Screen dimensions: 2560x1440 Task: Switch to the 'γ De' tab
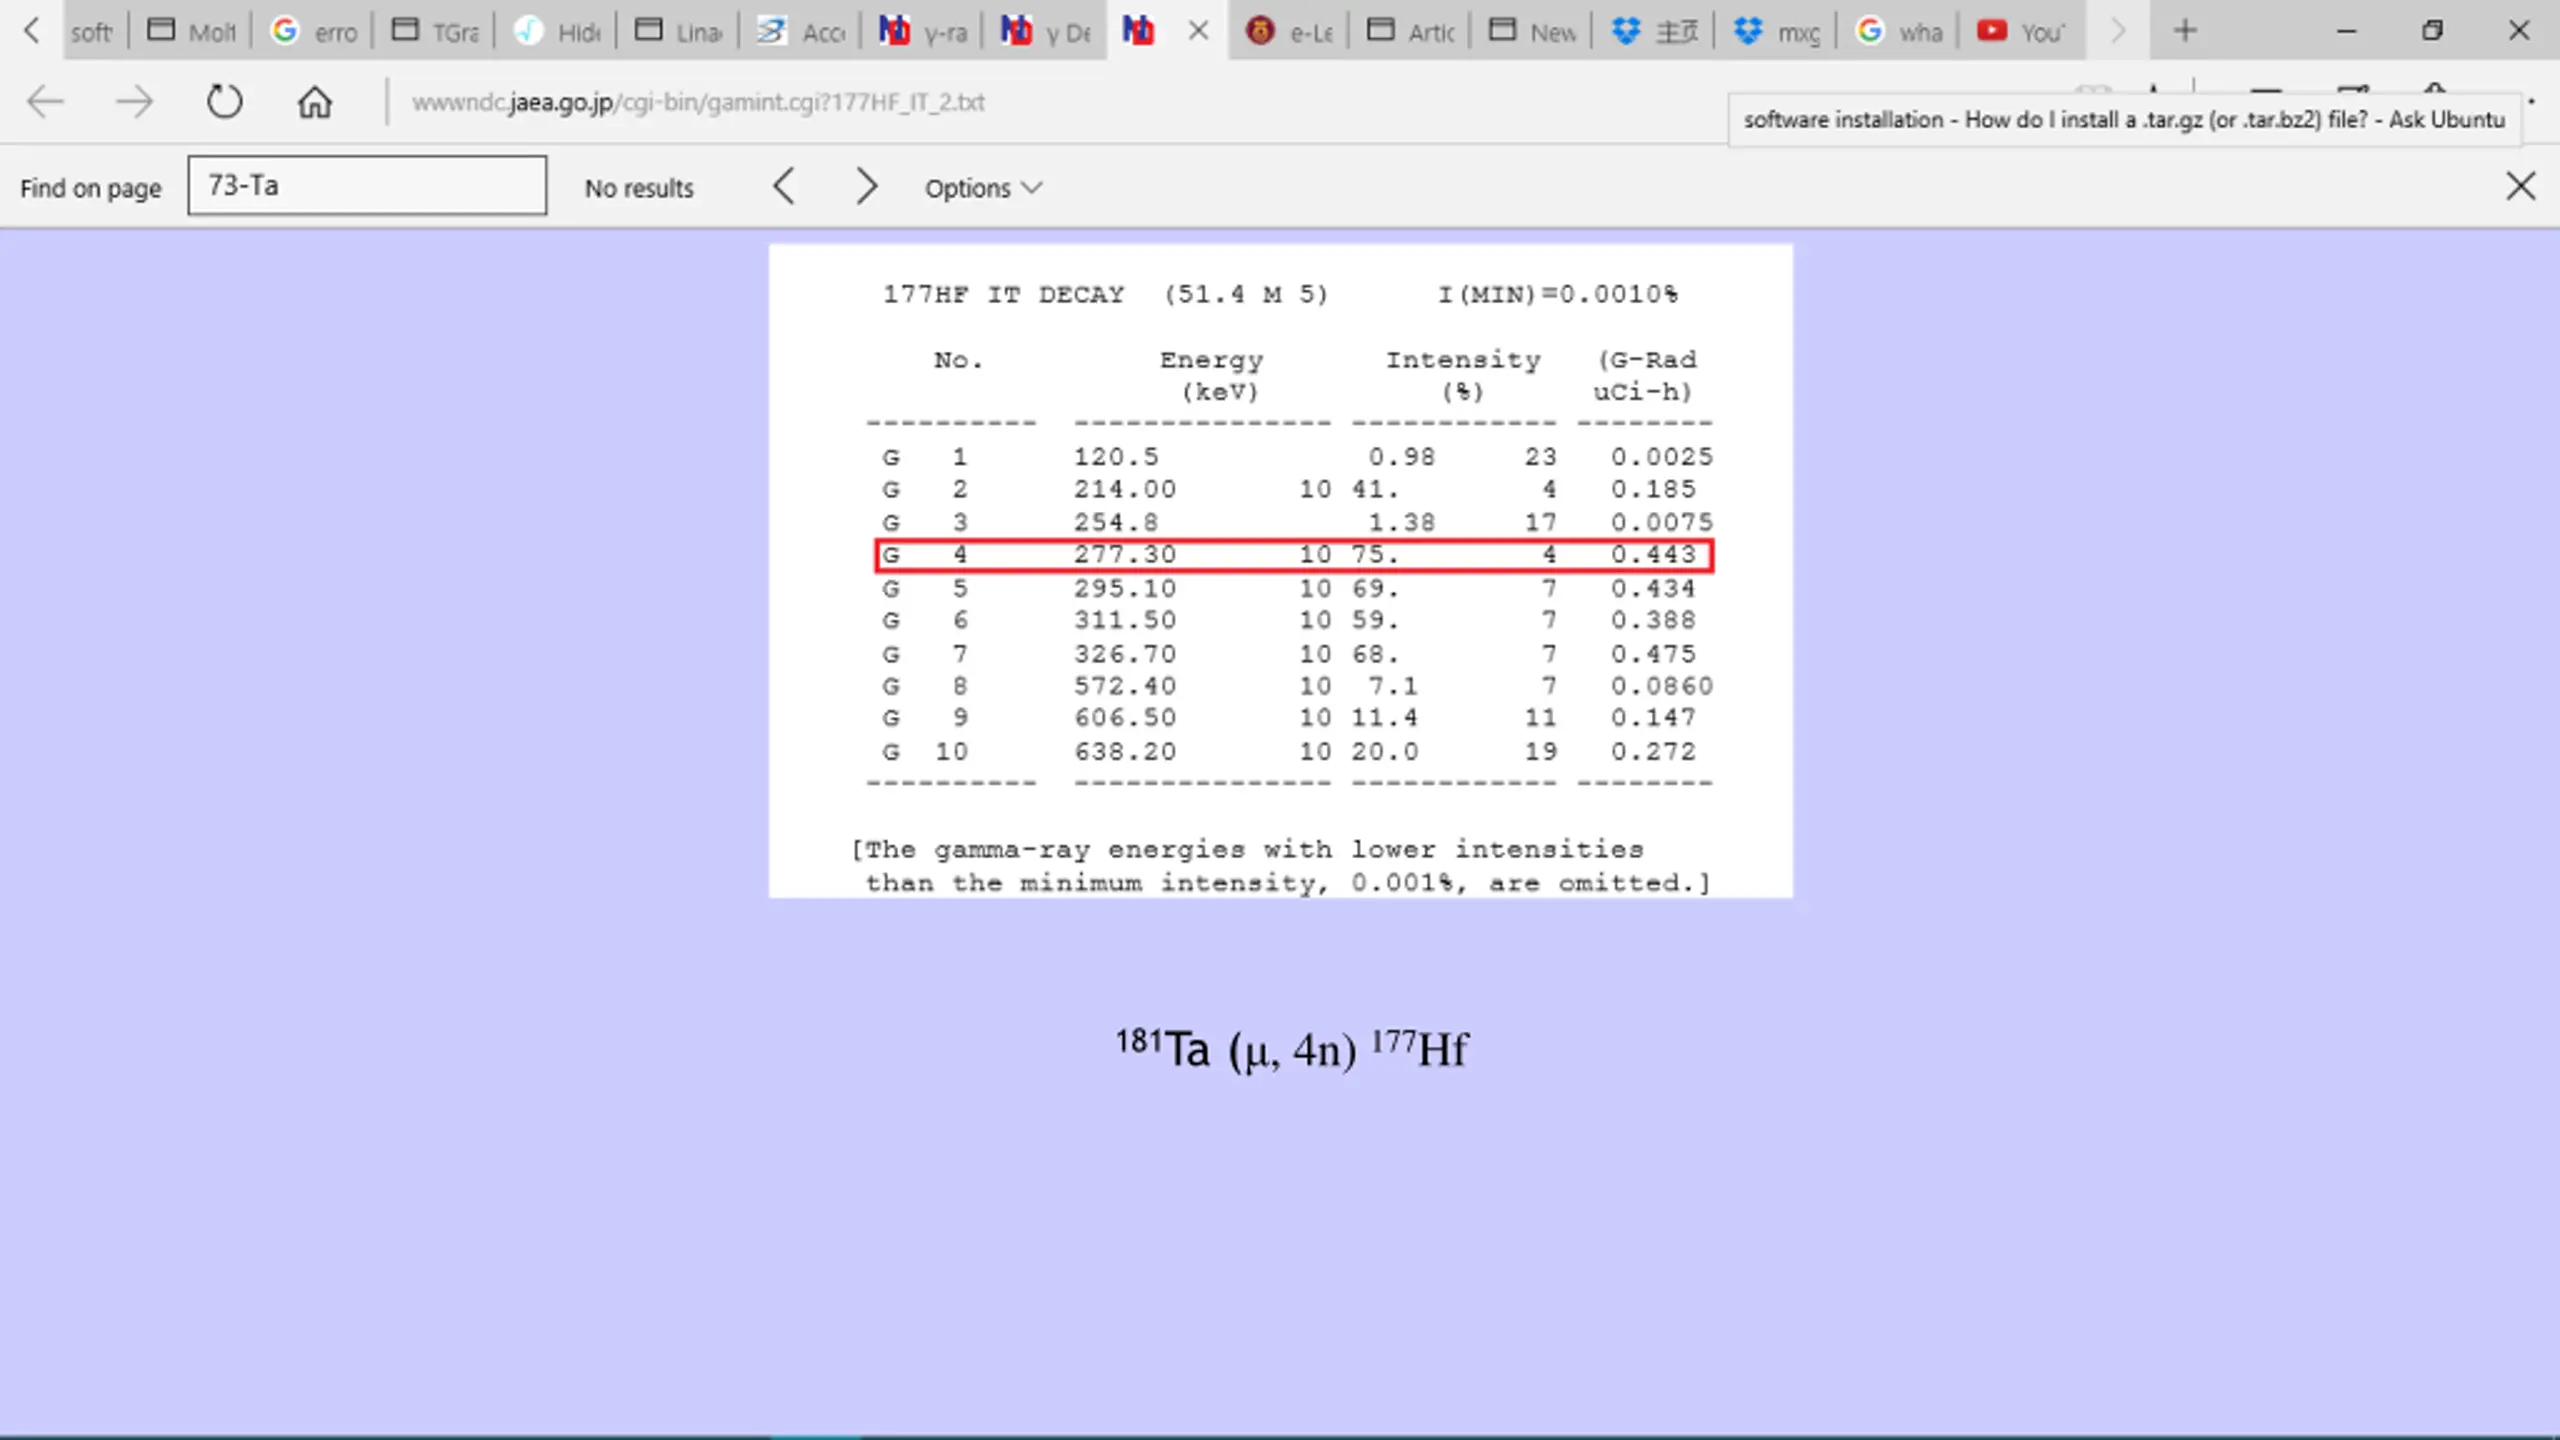(x=1044, y=31)
